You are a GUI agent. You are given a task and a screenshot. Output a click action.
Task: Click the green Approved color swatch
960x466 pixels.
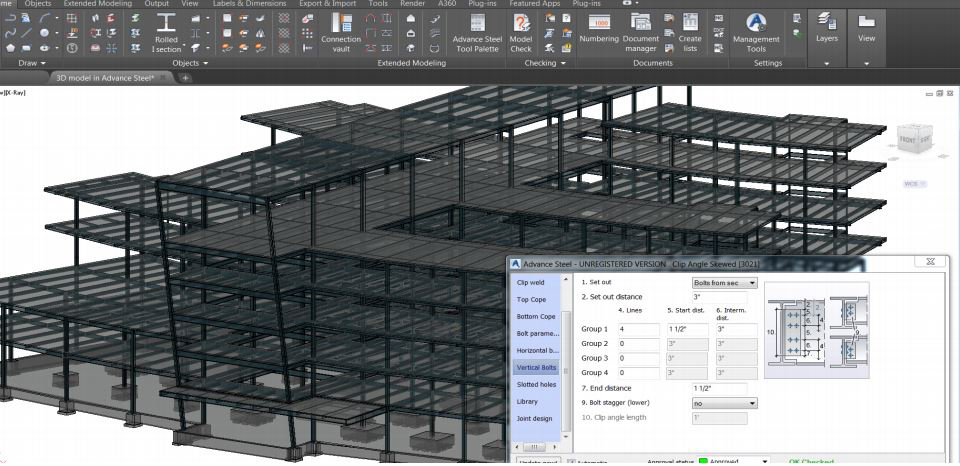(703, 462)
